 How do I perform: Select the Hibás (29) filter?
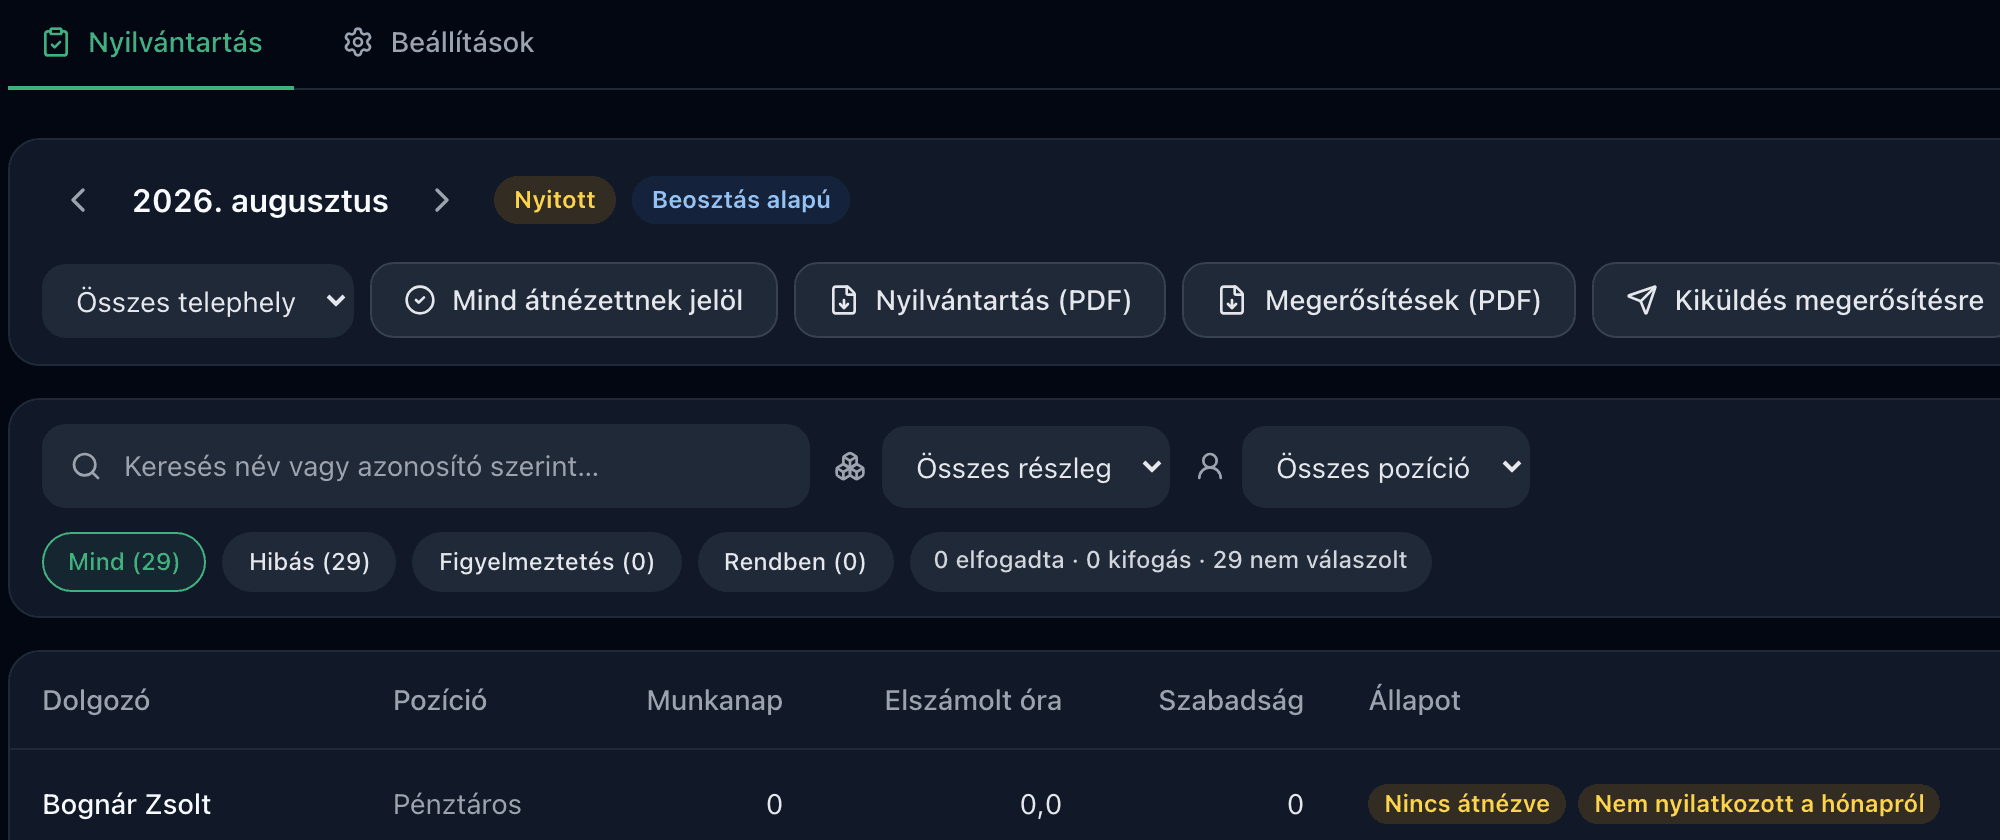[x=309, y=562]
